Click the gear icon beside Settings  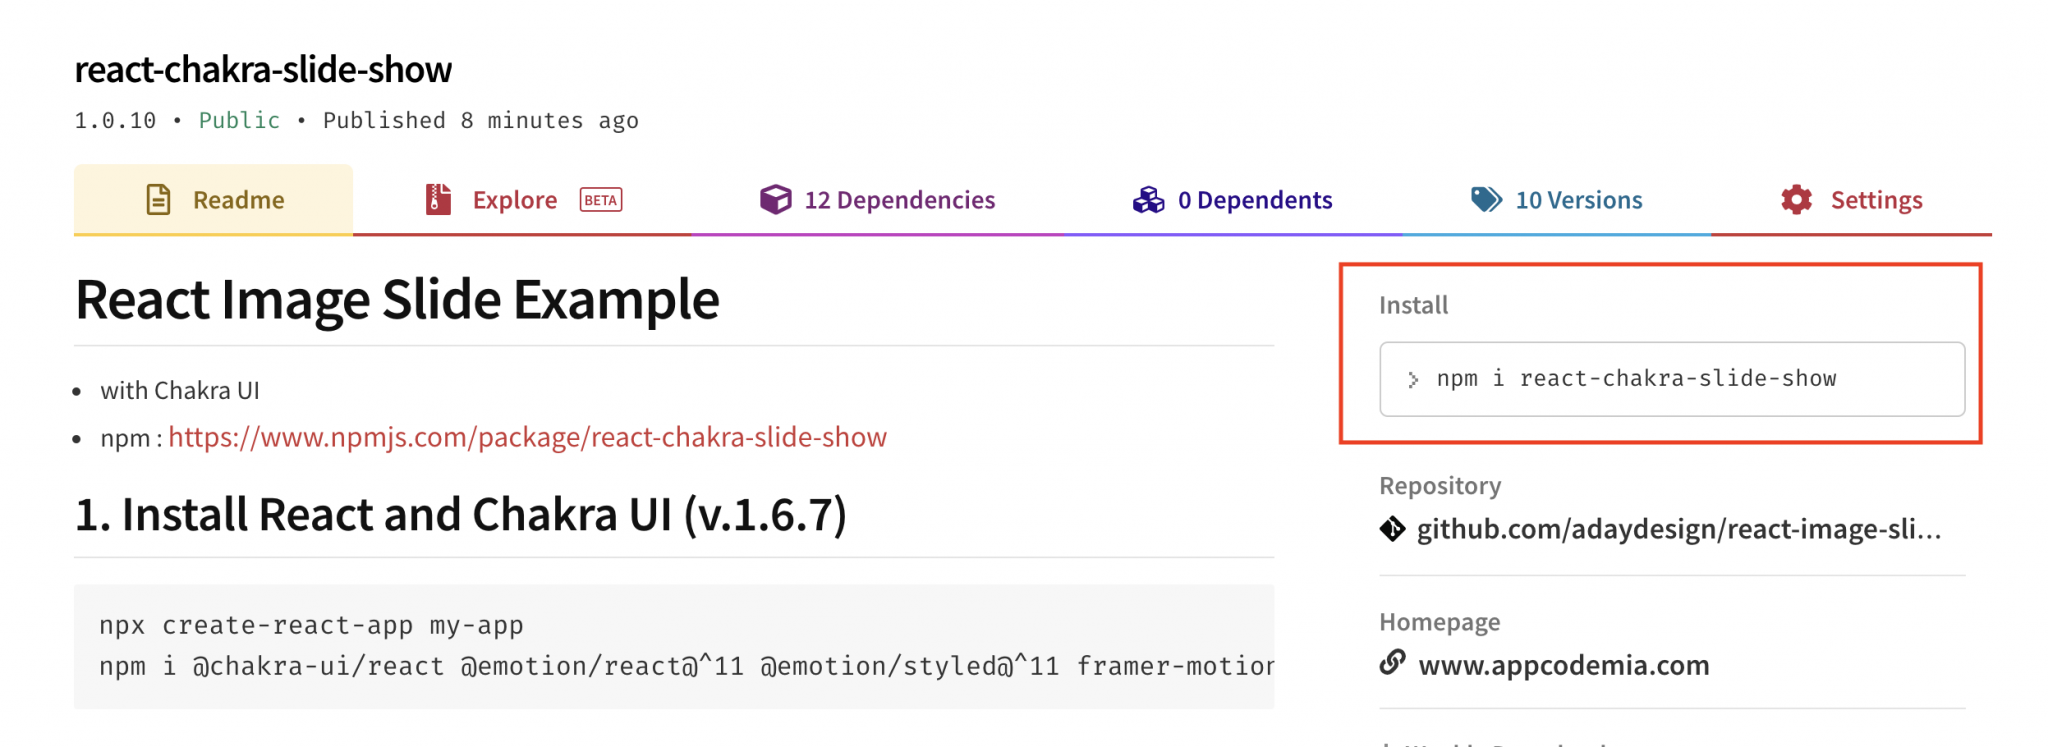click(1796, 199)
